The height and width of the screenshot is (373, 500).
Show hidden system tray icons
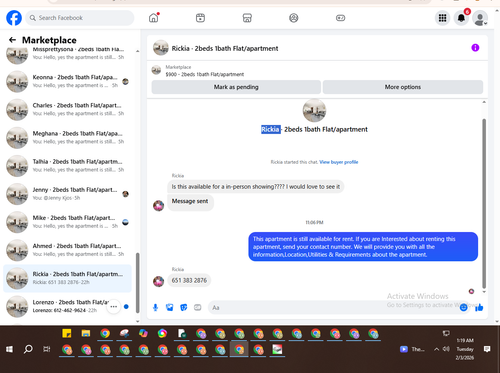coord(436,349)
